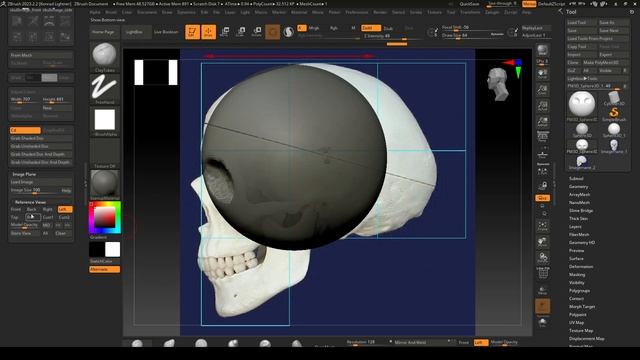Click the Clone tool button

(x=573, y=63)
